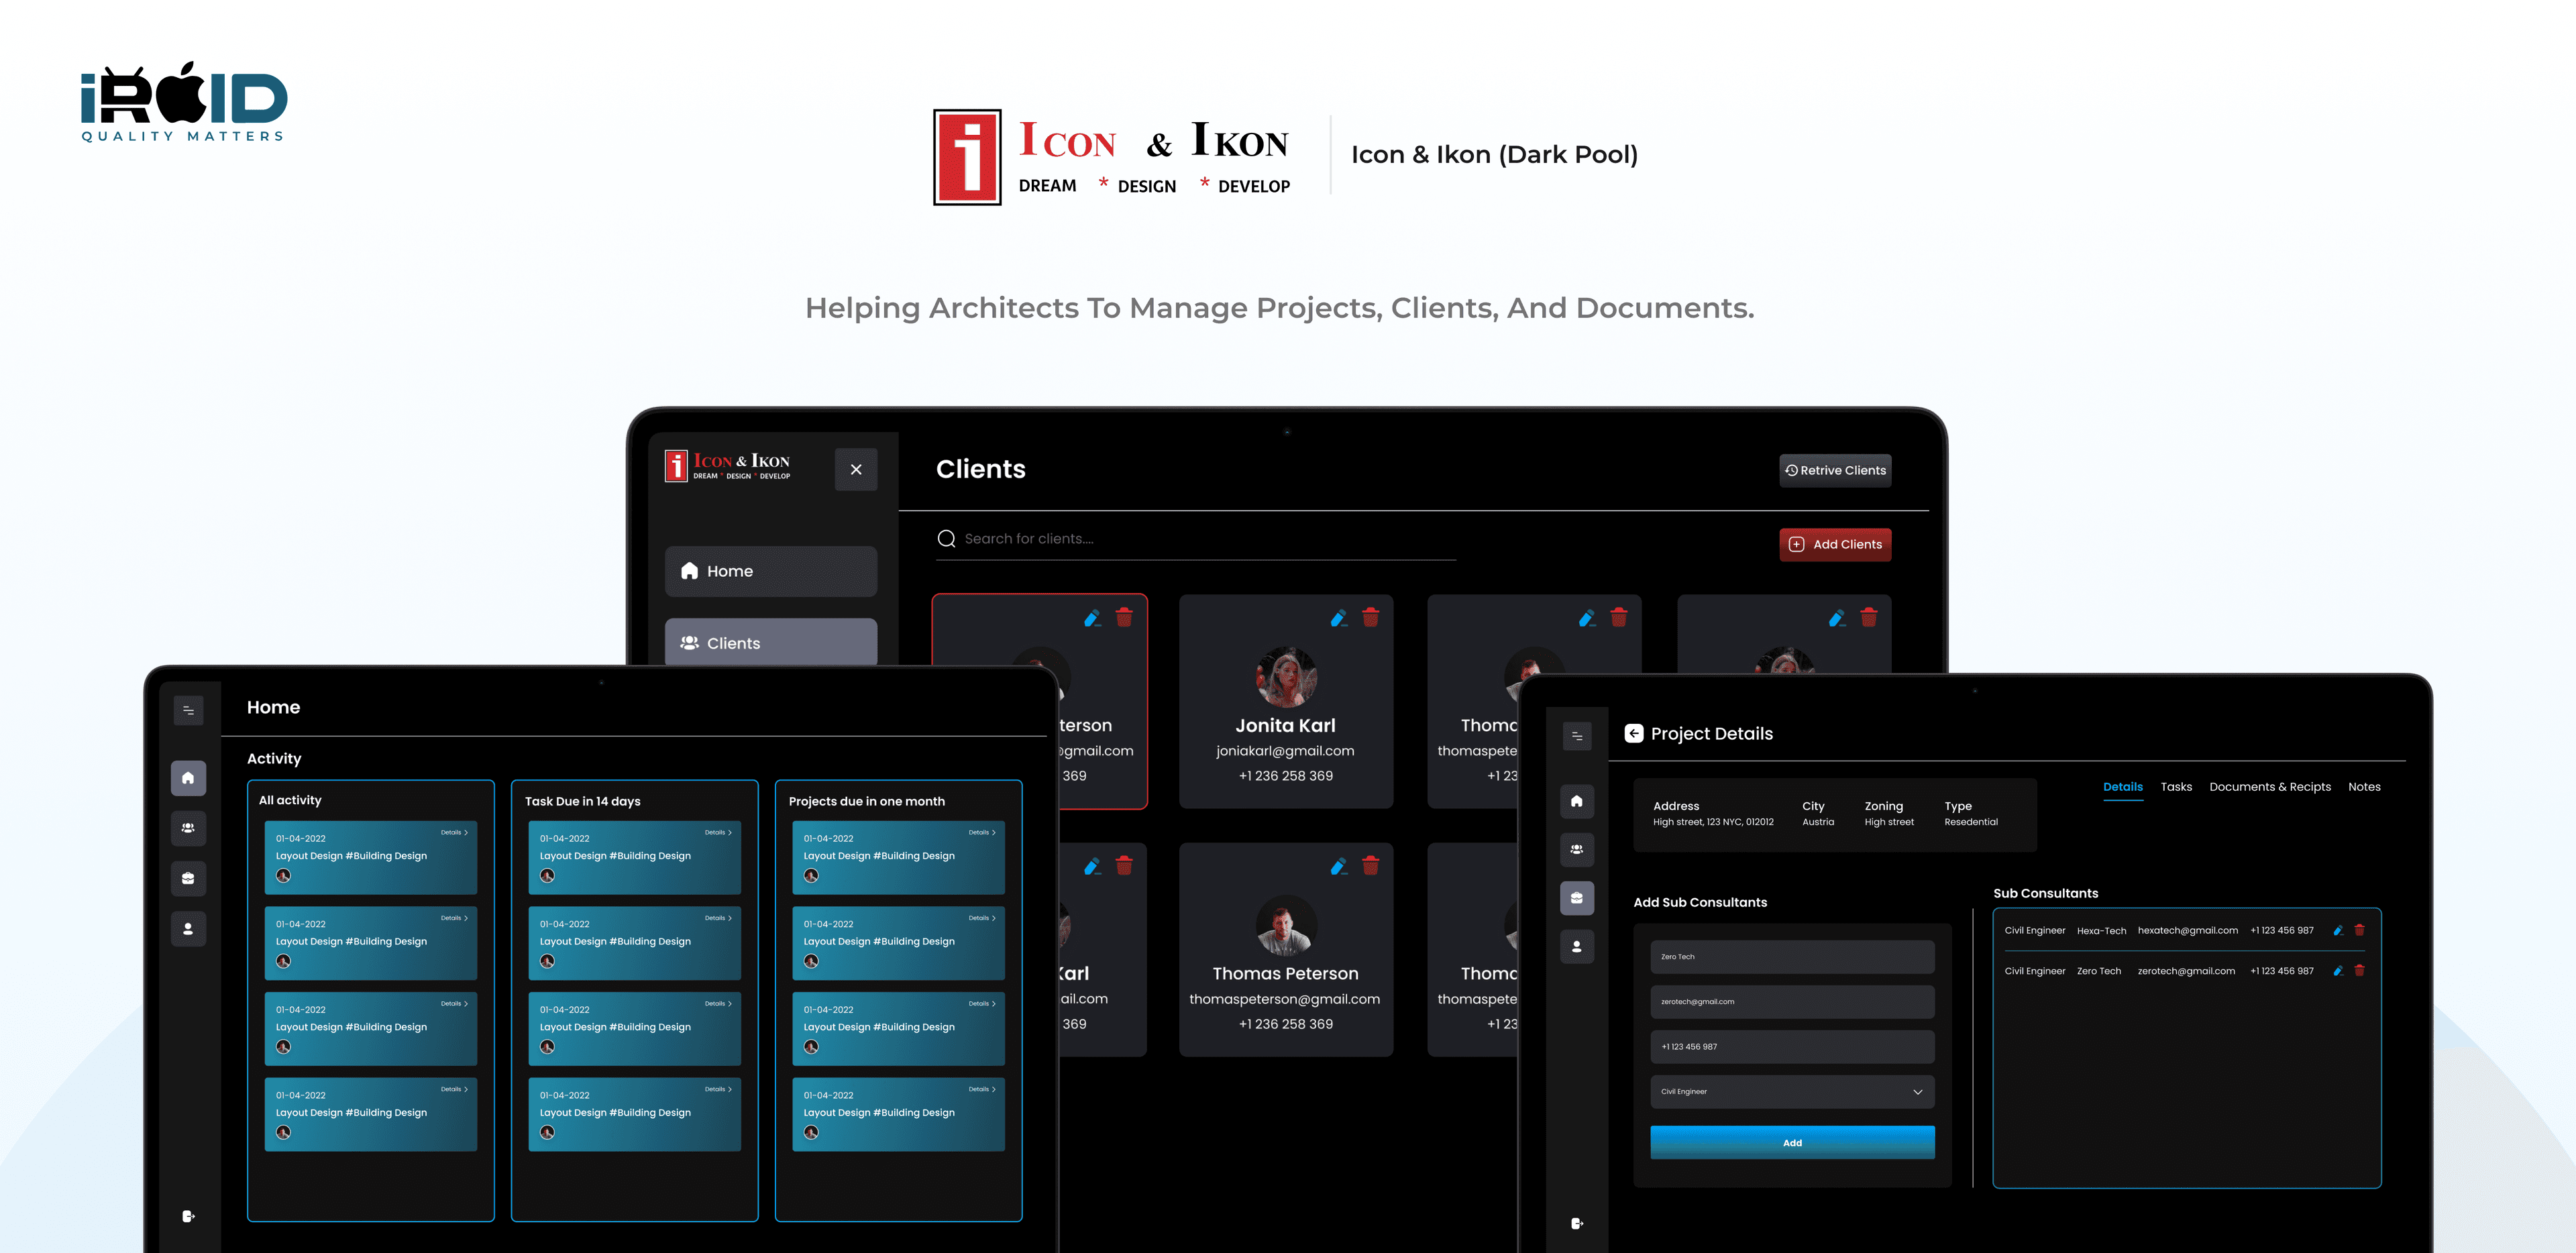Open Details of first Projects due card

click(982, 832)
